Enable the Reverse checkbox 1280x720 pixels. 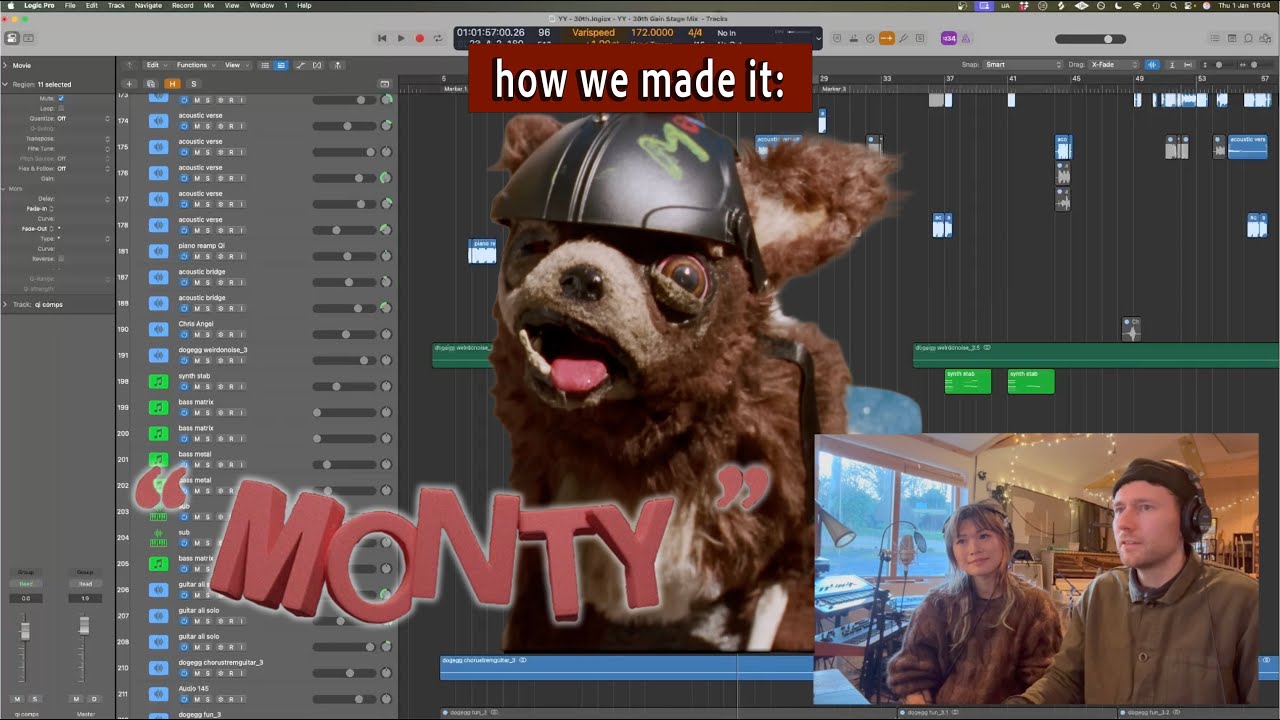coord(61,258)
